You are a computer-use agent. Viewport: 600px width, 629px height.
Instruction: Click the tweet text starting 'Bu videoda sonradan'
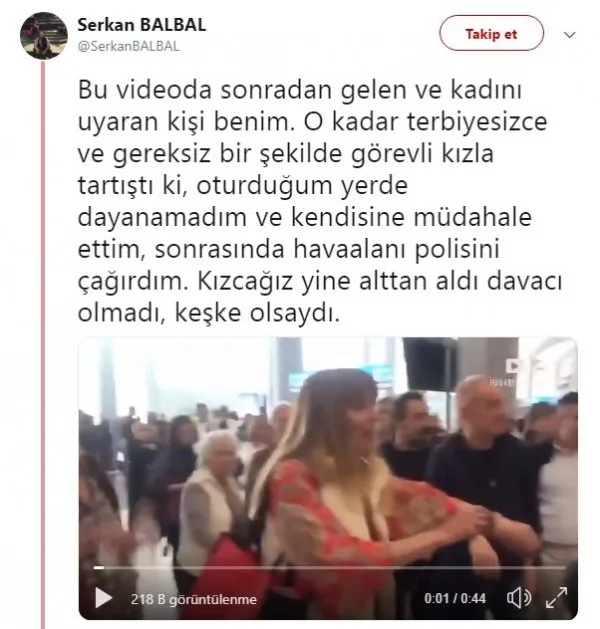(x=320, y=201)
